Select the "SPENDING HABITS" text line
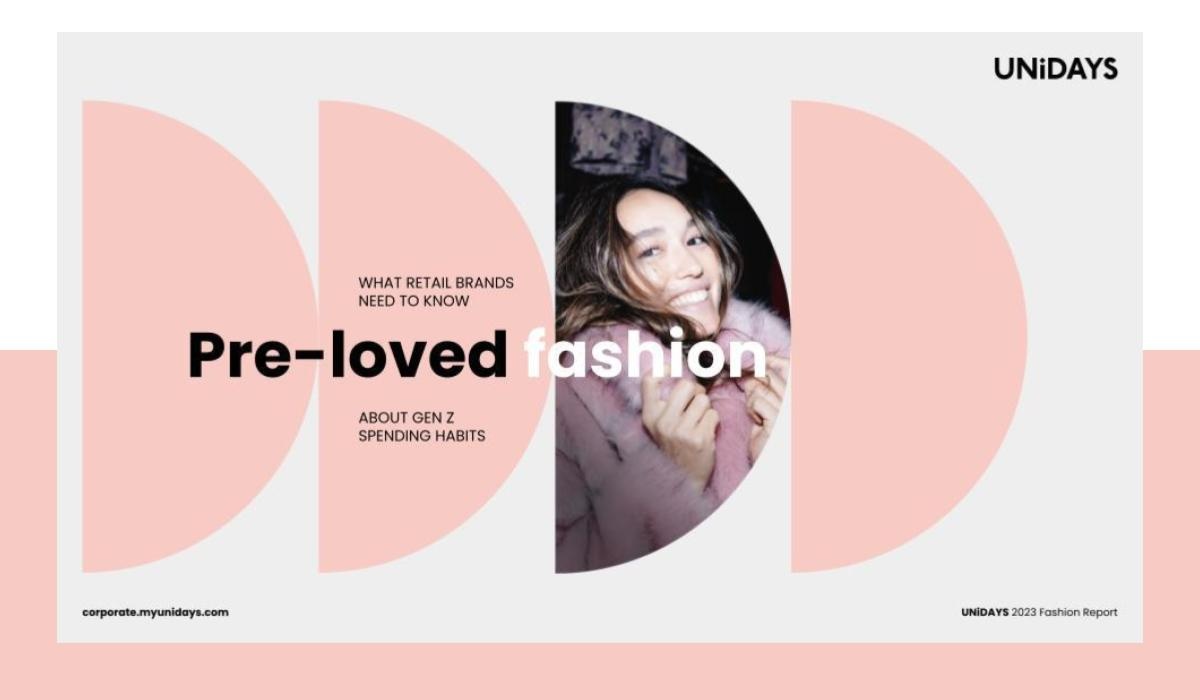Screen dimensions: 1200x700 pyautogui.click(x=422, y=436)
